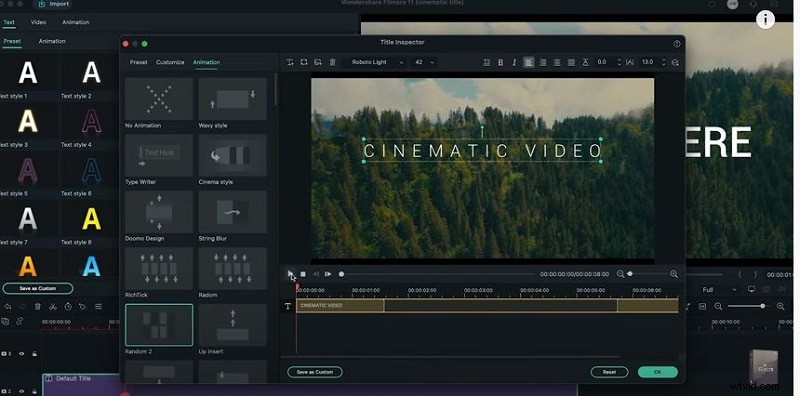This screenshot has height=396, width=800.
Task: Switch to the Customize tab
Action: click(x=170, y=62)
